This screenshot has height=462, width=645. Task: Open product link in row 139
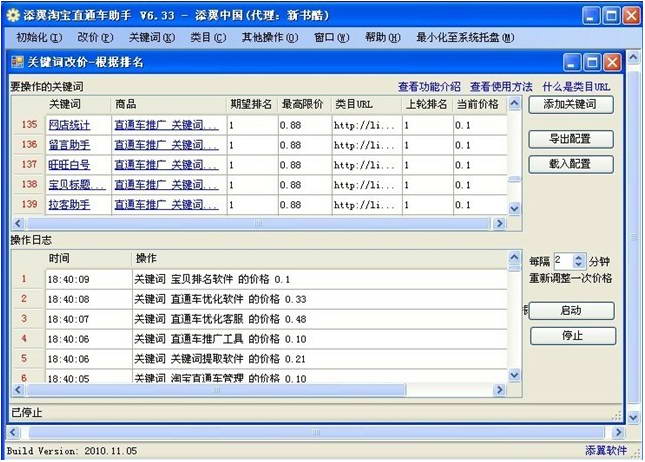tap(166, 204)
